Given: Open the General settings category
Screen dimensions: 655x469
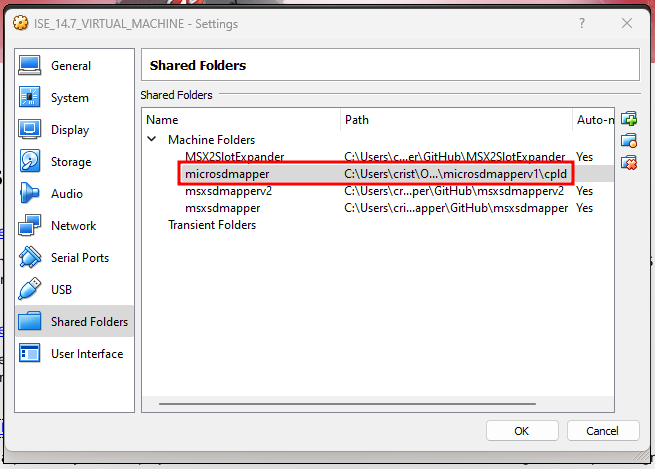Looking at the screenshot, I should (70, 66).
